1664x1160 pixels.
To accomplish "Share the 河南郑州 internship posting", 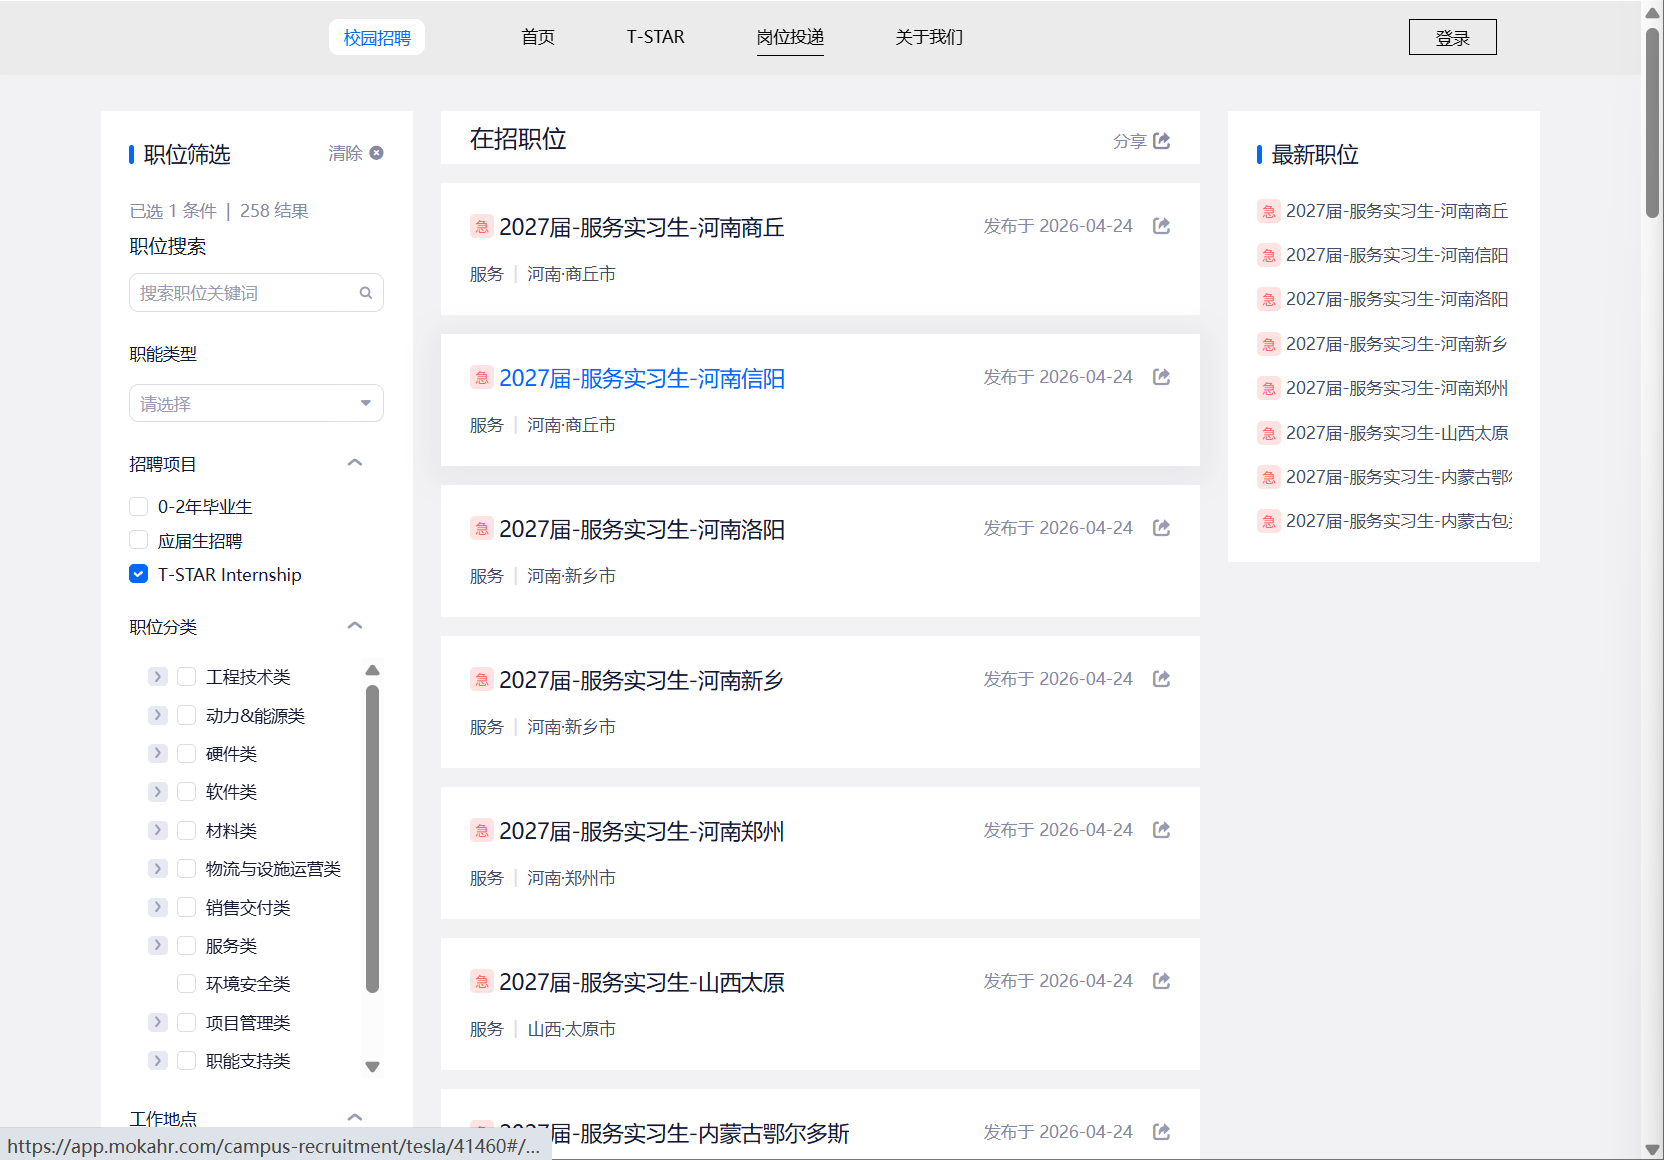I will coord(1161,830).
